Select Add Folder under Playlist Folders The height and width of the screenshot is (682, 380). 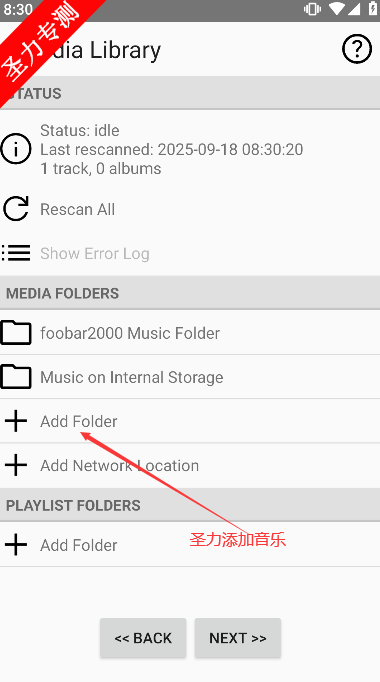coord(190,545)
